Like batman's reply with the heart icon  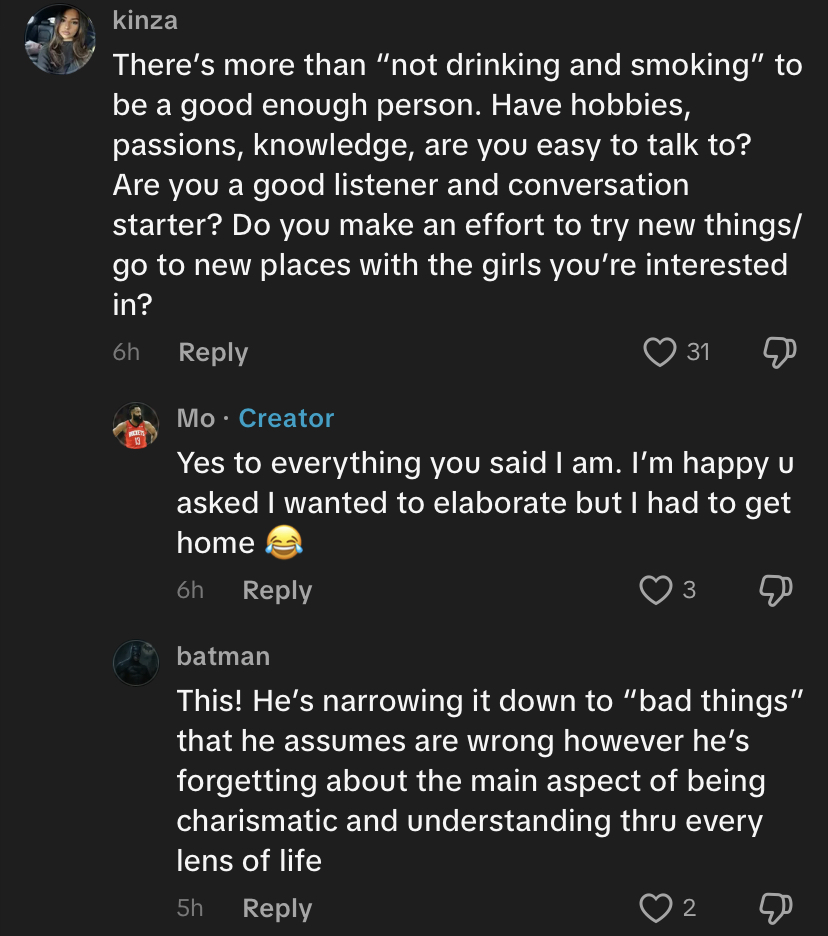(656, 908)
